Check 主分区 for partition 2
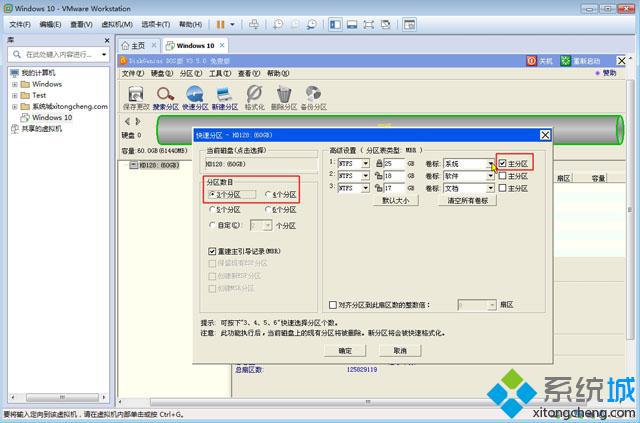The image size is (640, 423). 502,176
